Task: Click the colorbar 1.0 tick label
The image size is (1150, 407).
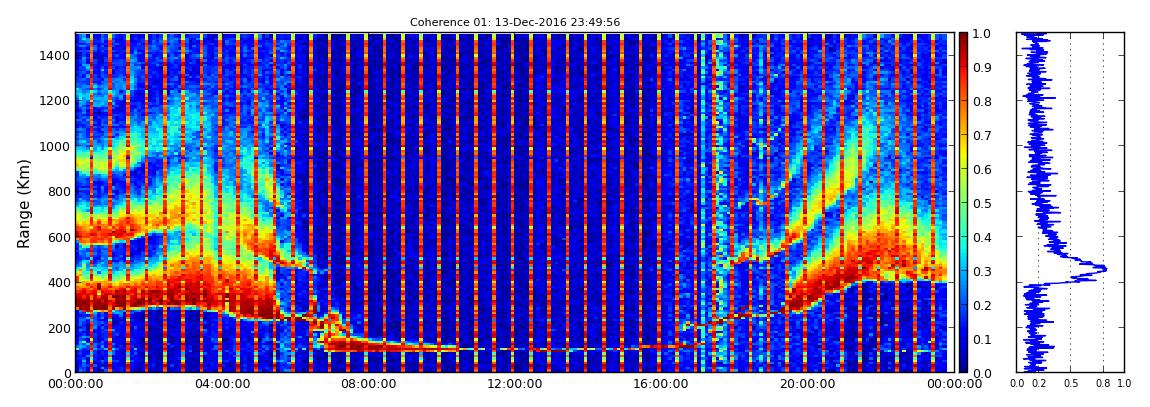Action: [x=984, y=34]
